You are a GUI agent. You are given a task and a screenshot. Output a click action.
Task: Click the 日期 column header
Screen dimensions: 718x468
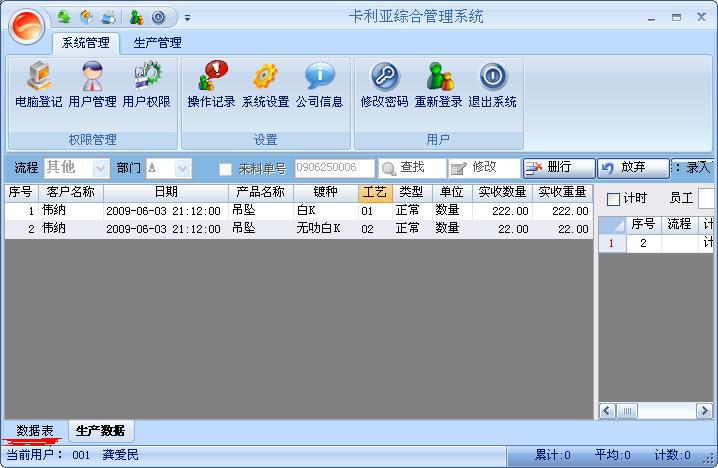click(x=166, y=192)
